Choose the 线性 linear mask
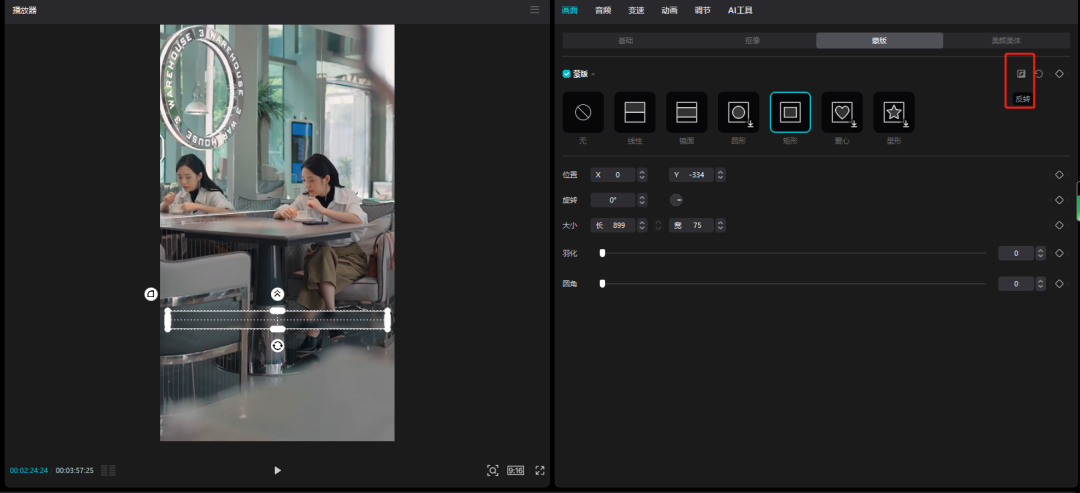1080x493 pixels. point(634,112)
